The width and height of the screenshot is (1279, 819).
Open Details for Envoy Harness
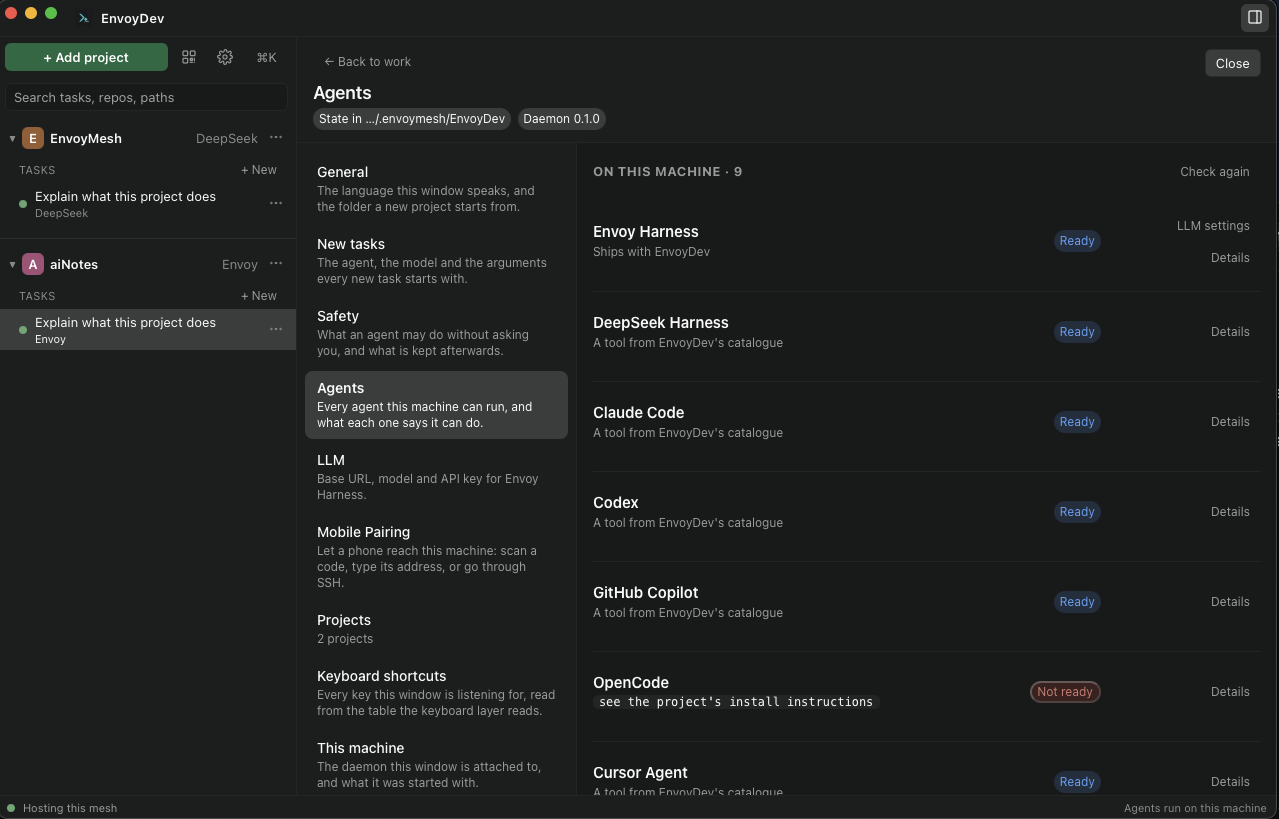click(1230, 257)
